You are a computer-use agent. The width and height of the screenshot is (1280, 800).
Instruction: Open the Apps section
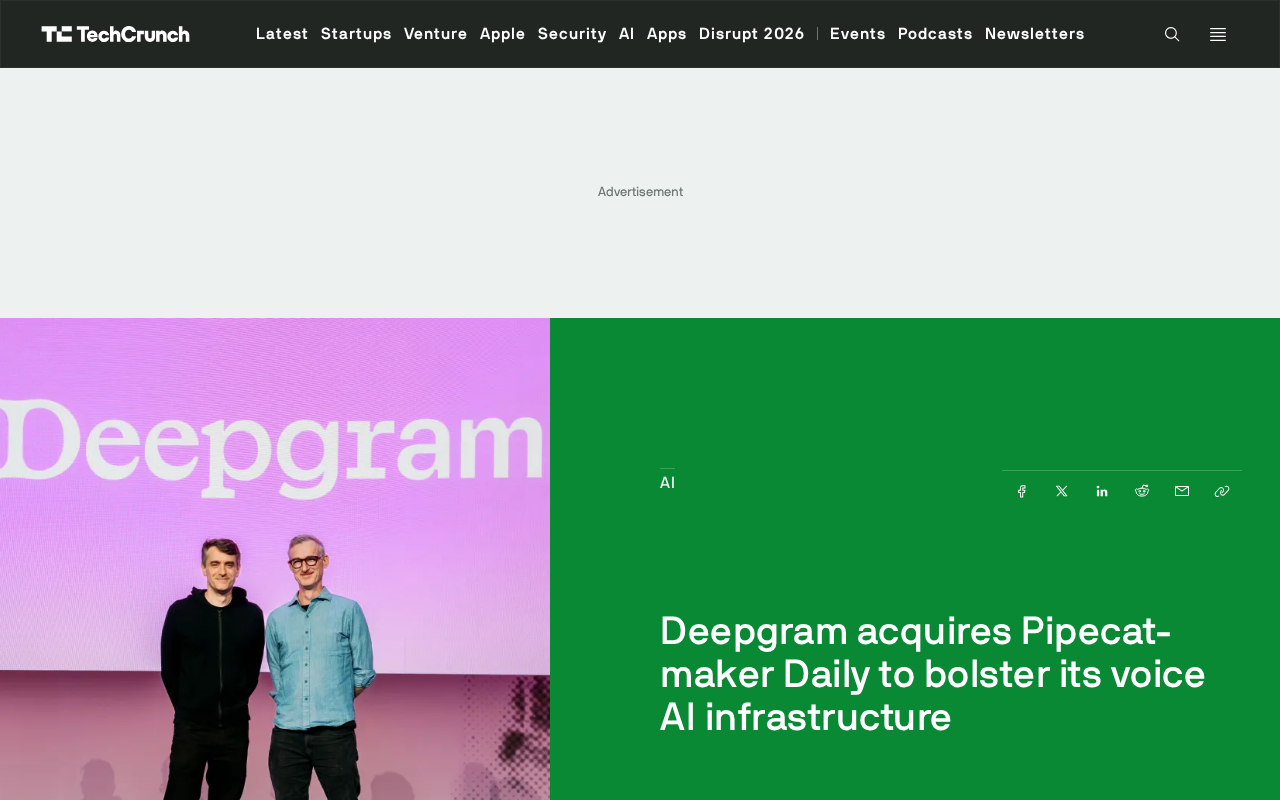667,34
